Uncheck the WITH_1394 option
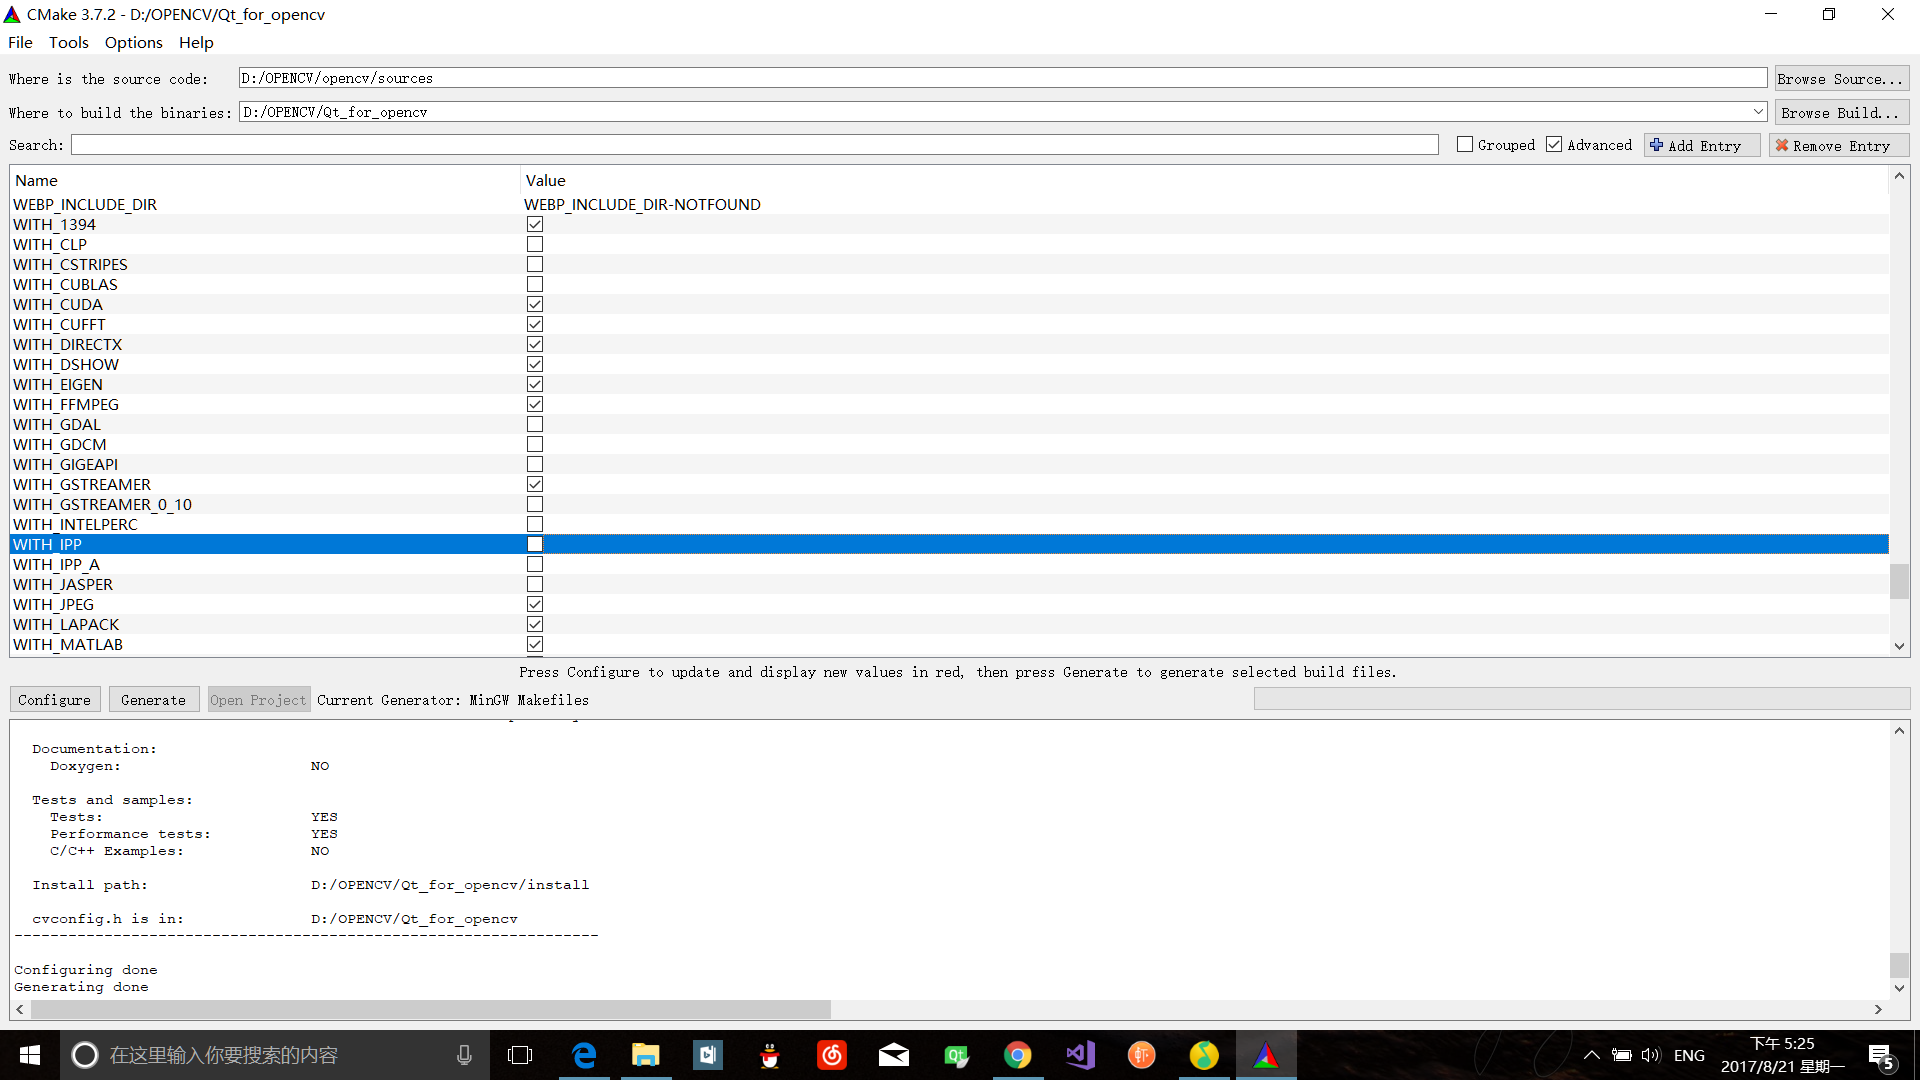The height and width of the screenshot is (1080, 1920). 535,224
